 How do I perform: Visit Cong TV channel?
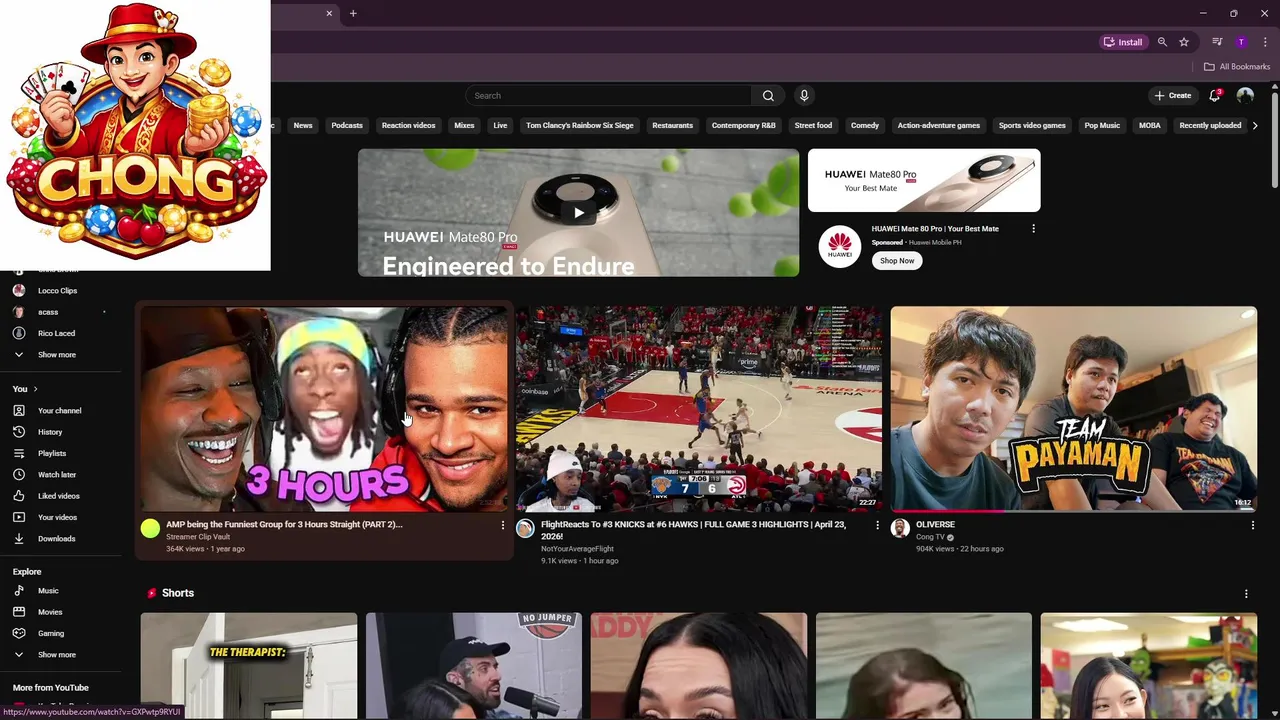click(x=929, y=537)
